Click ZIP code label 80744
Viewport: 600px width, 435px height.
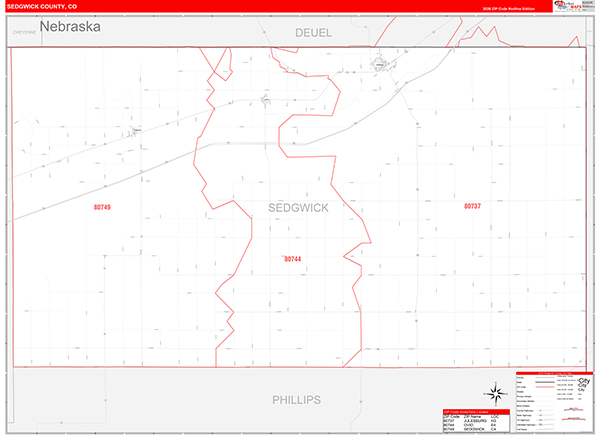[x=292, y=259]
